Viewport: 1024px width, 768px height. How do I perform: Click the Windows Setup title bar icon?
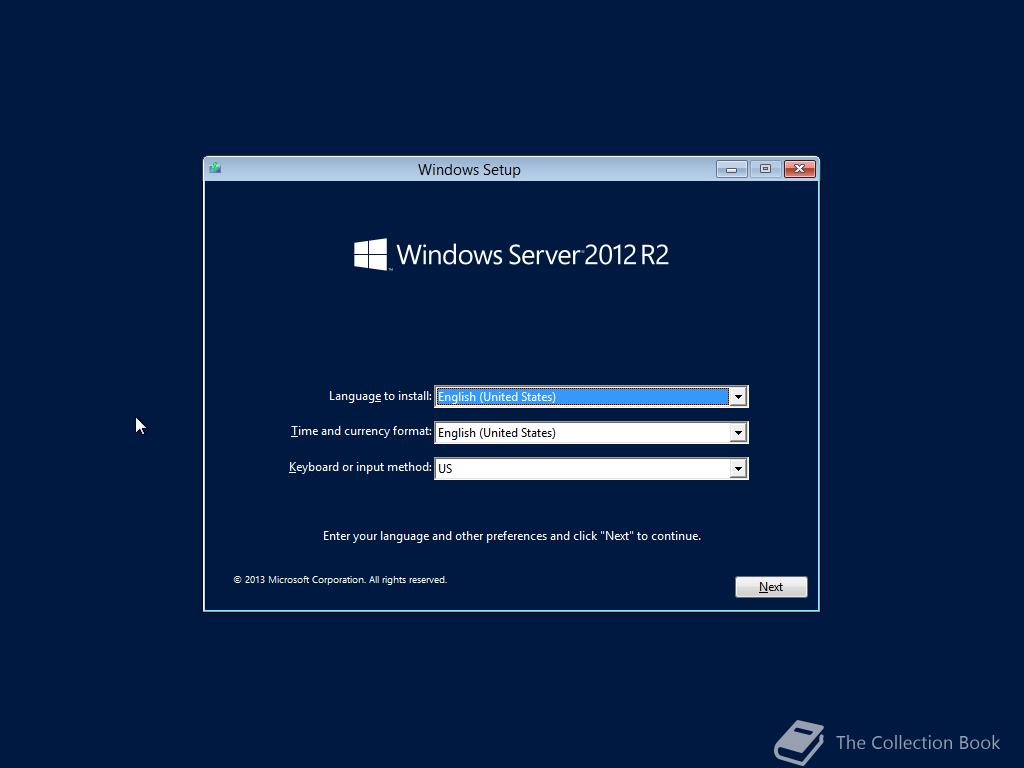coord(216,168)
